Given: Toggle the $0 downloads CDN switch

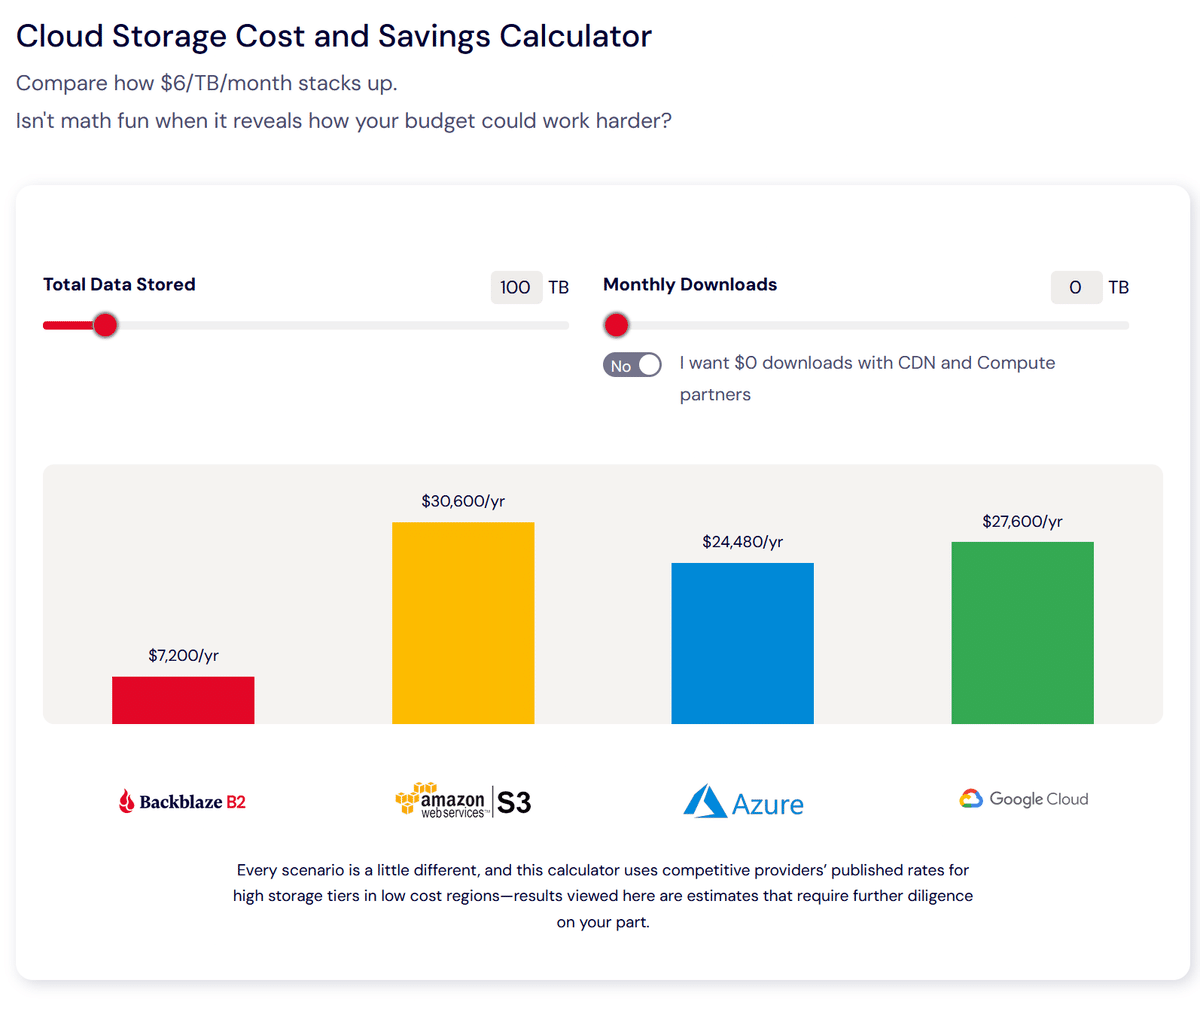Looking at the screenshot, I should click(632, 365).
